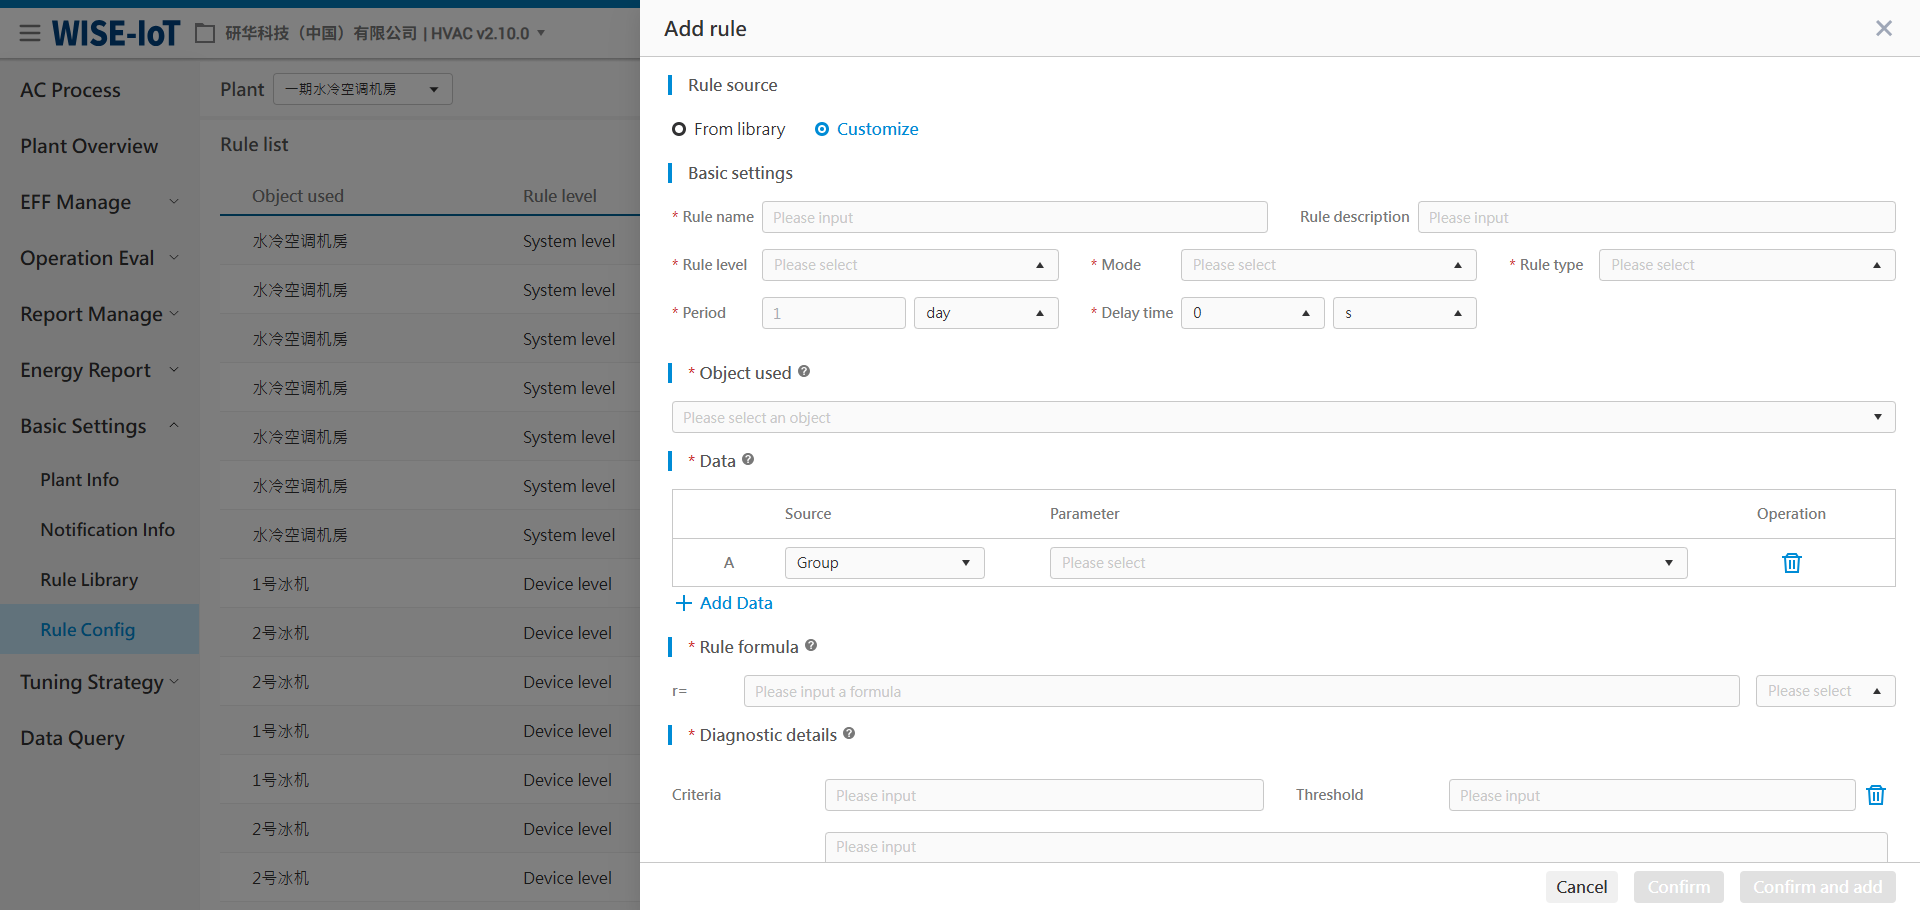The height and width of the screenshot is (910, 1920).
Task: Open the Mode dropdown
Action: pyautogui.click(x=1327, y=265)
